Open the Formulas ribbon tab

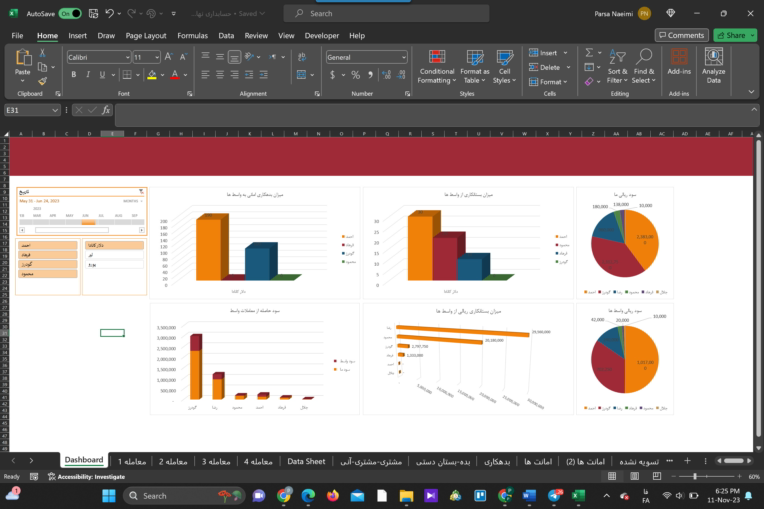click(192, 35)
